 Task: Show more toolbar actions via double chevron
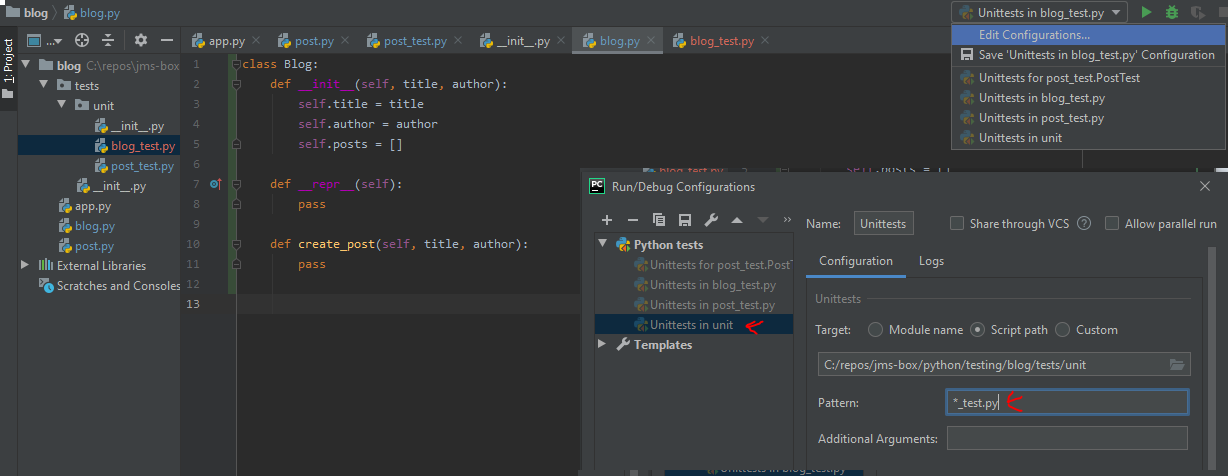pyautogui.click(x=786, y=220)
